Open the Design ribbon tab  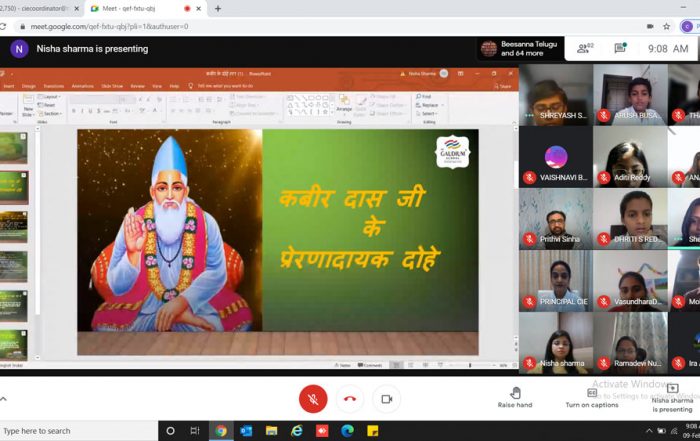(x=29, y=86)
